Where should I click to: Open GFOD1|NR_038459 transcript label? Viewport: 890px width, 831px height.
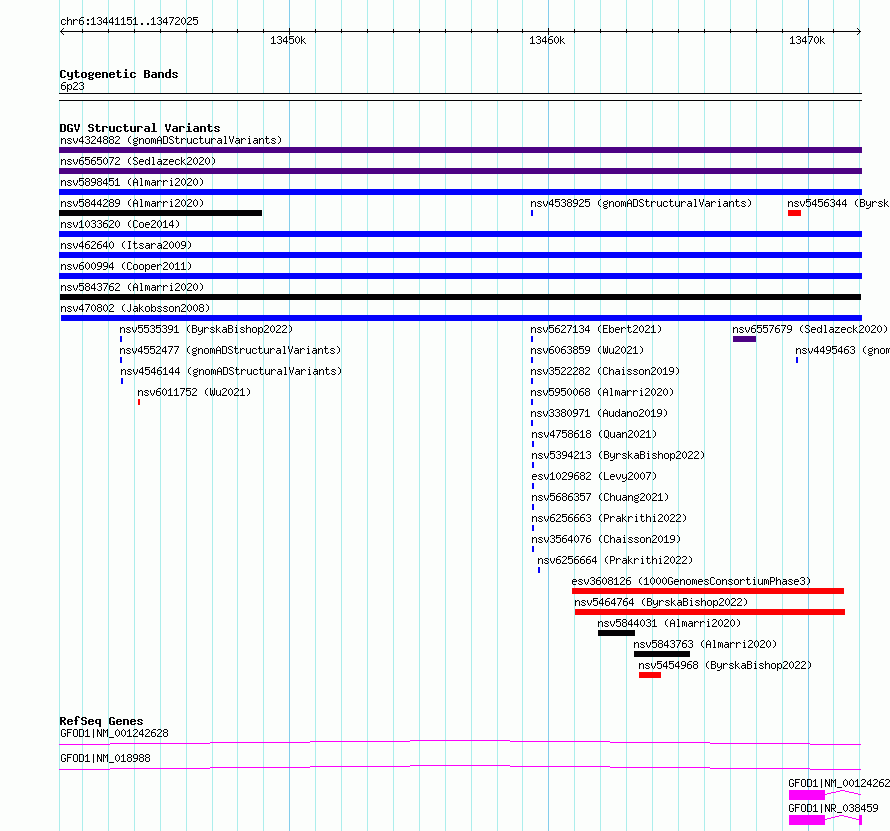point(833,808)
